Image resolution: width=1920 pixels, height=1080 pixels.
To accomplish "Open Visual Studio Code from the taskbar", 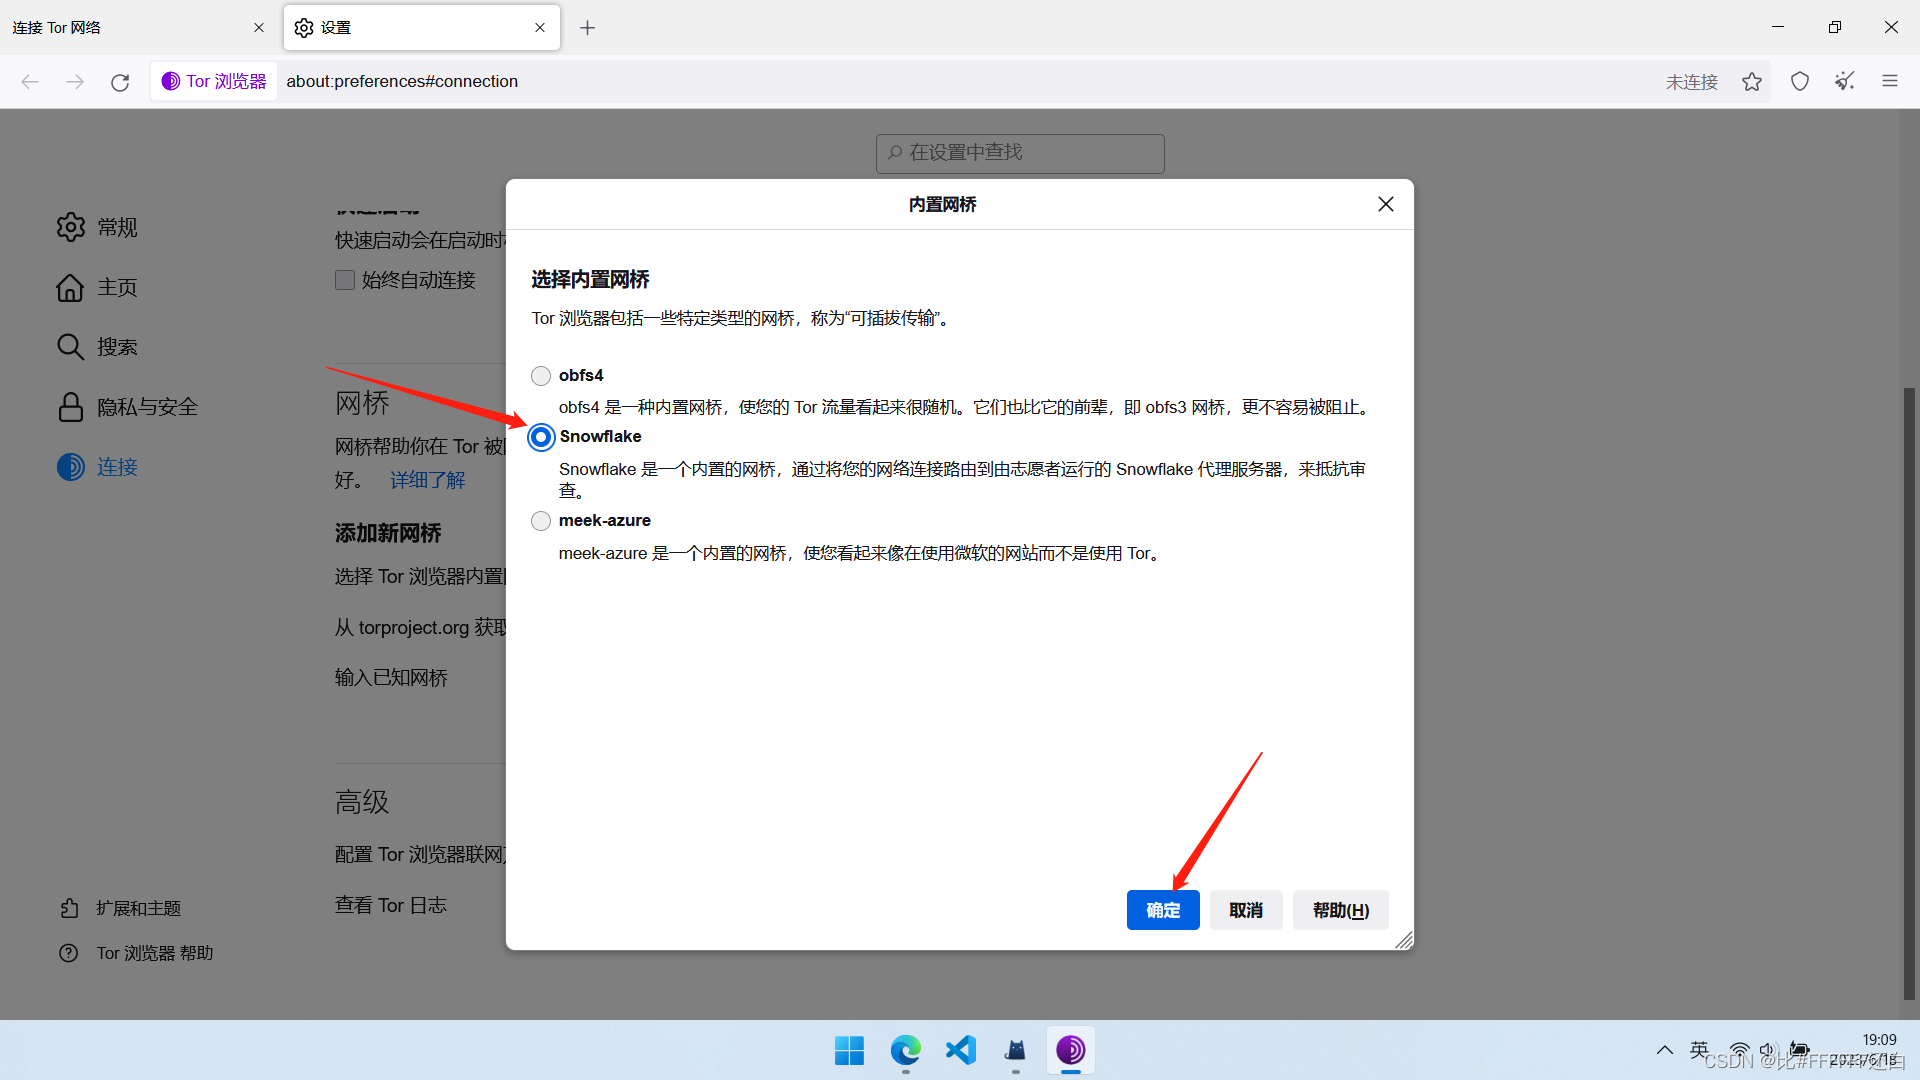I will pos(960,1050).
